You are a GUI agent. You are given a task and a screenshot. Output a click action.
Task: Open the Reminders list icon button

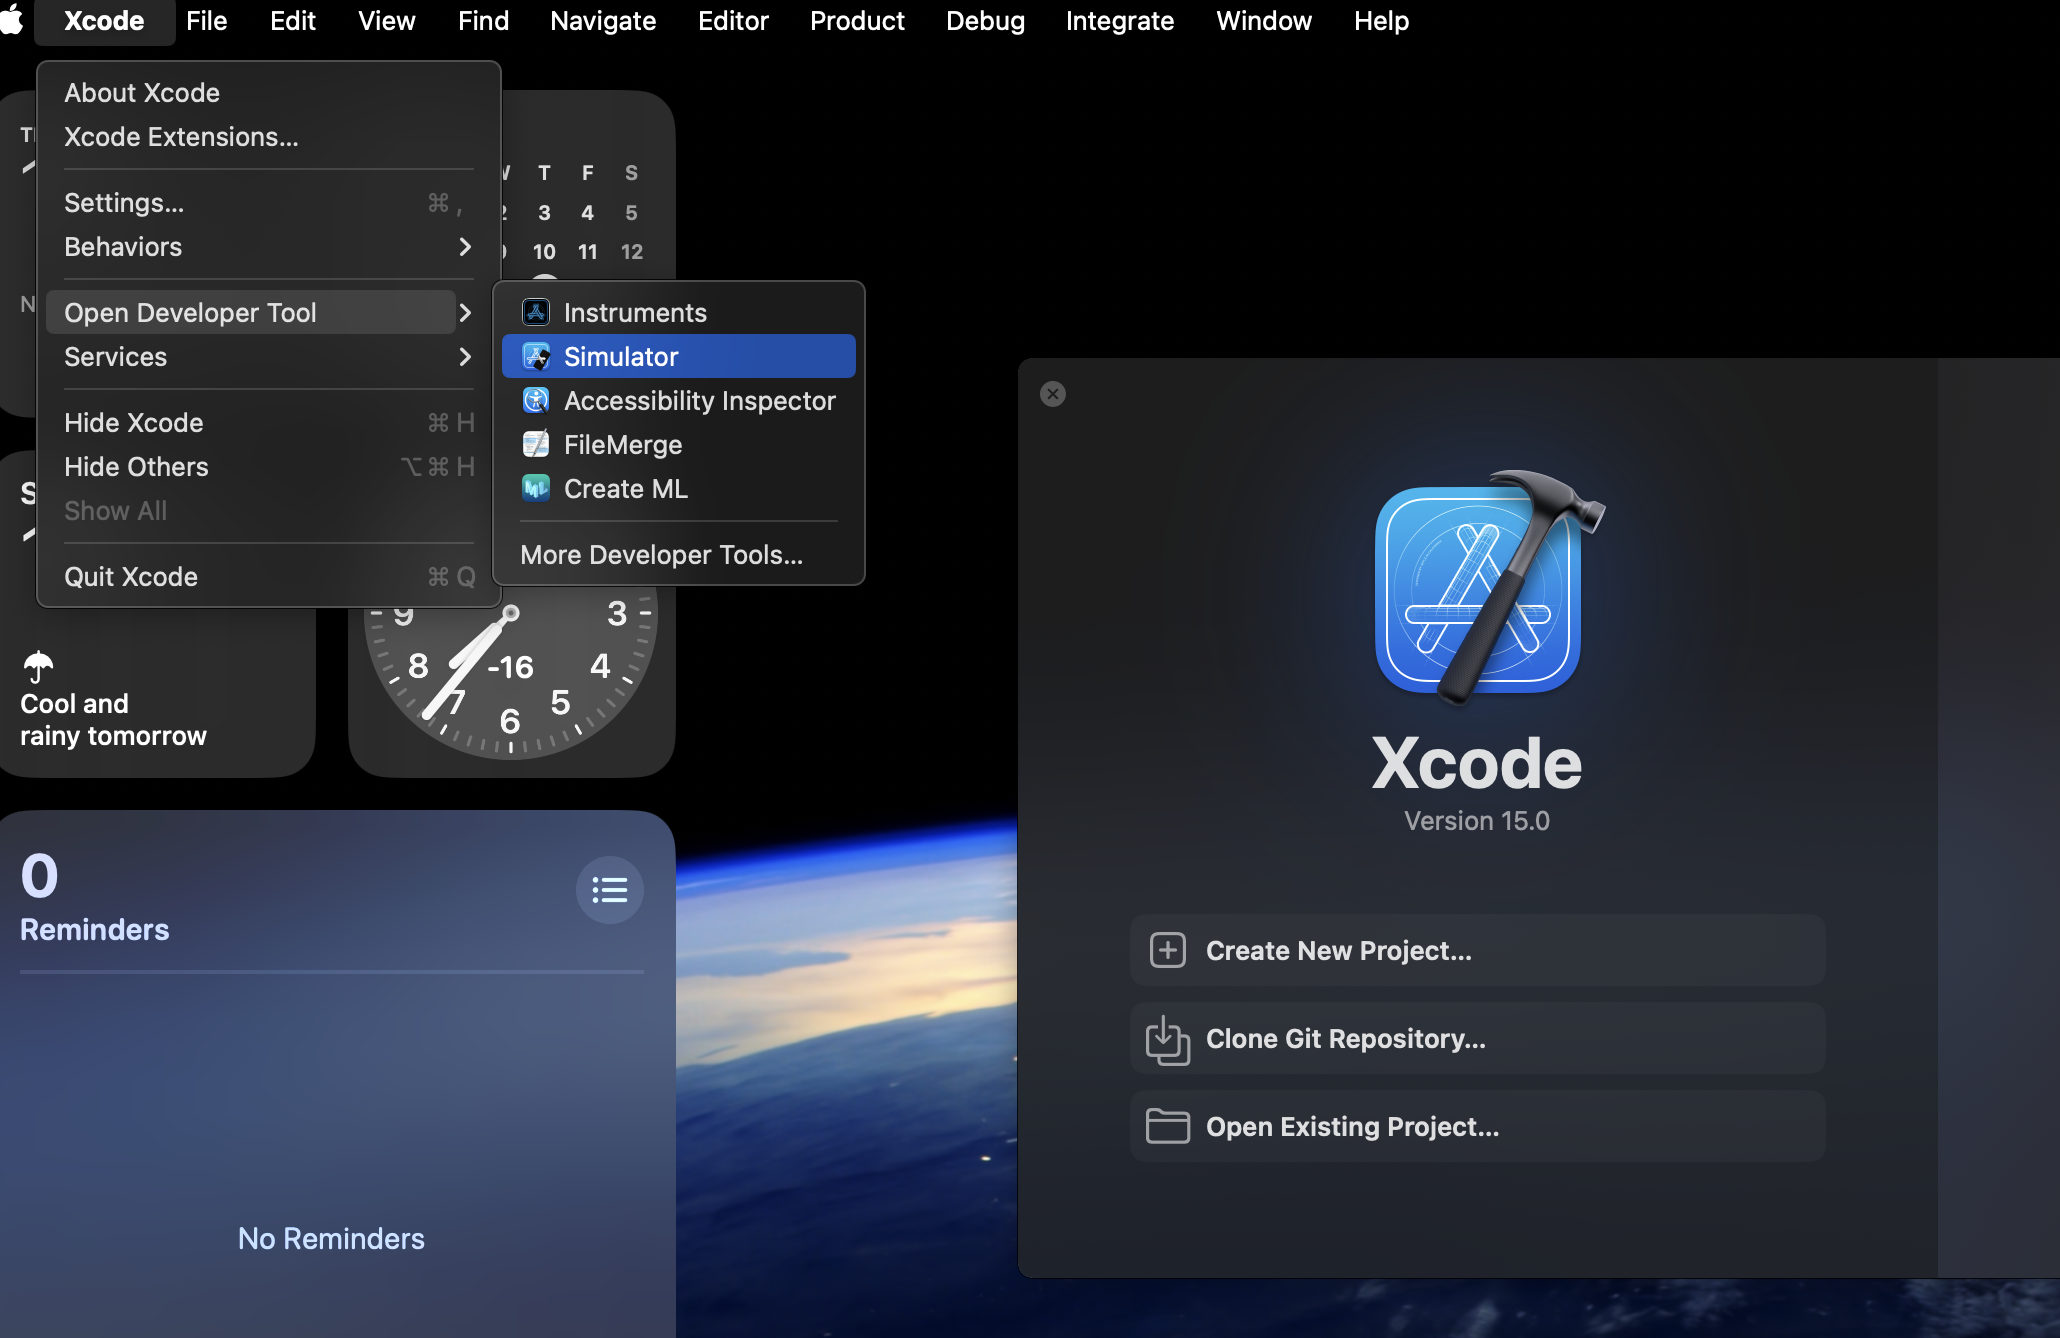click(x=609, y=889)
